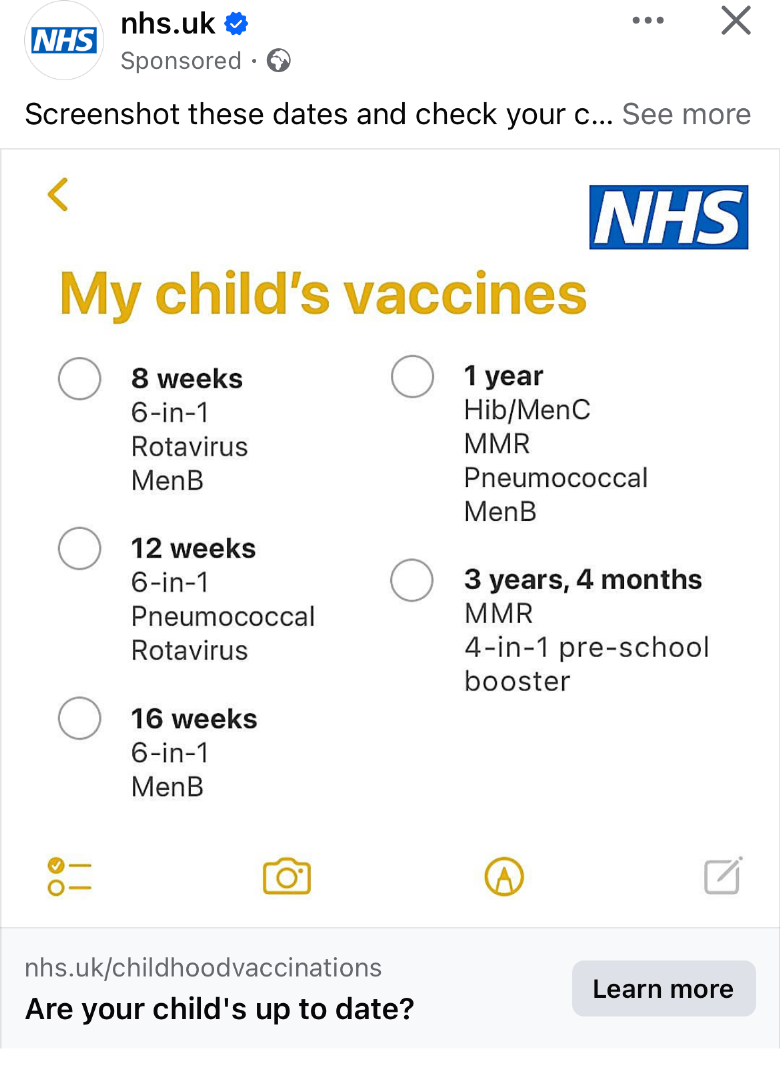This screenshot has width=780, height=1065.
Task: Expand the caption with See more
Action: pos(686,114)
